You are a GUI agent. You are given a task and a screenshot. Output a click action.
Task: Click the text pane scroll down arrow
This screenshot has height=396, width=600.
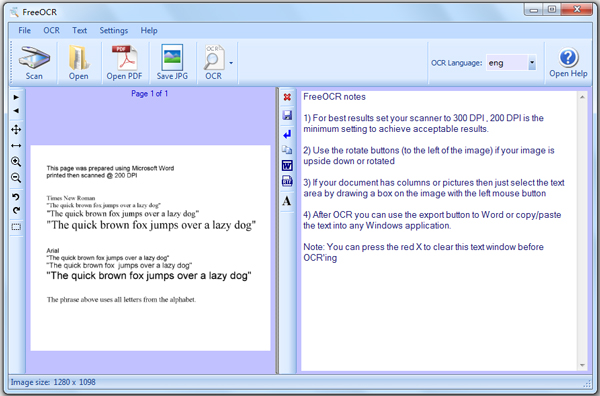pos(582,365)
